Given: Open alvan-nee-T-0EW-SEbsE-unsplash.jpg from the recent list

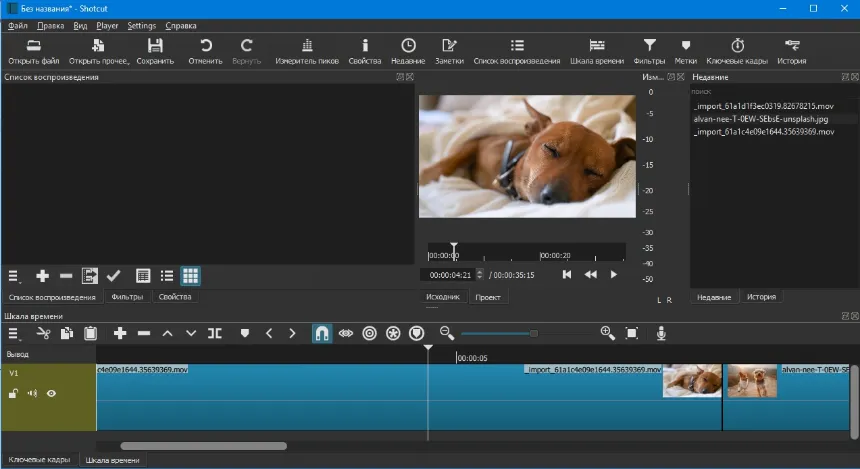Looking at the screenshot, I should point(761,119).
